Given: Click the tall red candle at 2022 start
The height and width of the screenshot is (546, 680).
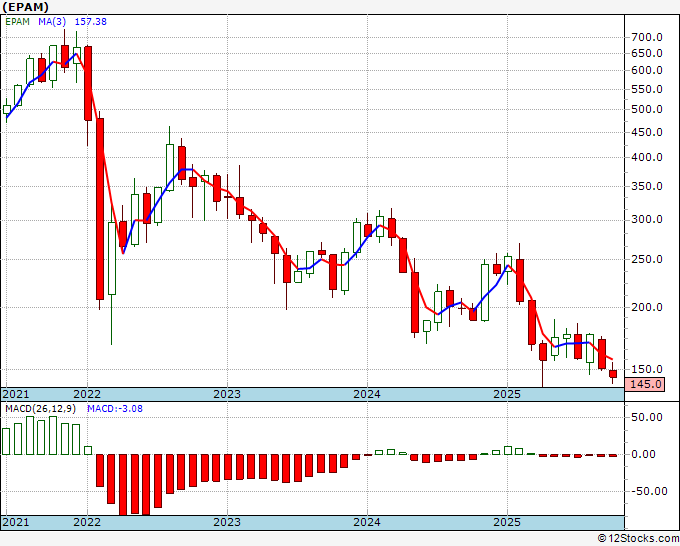Looking at the screenshot, I should coord(88,83).
